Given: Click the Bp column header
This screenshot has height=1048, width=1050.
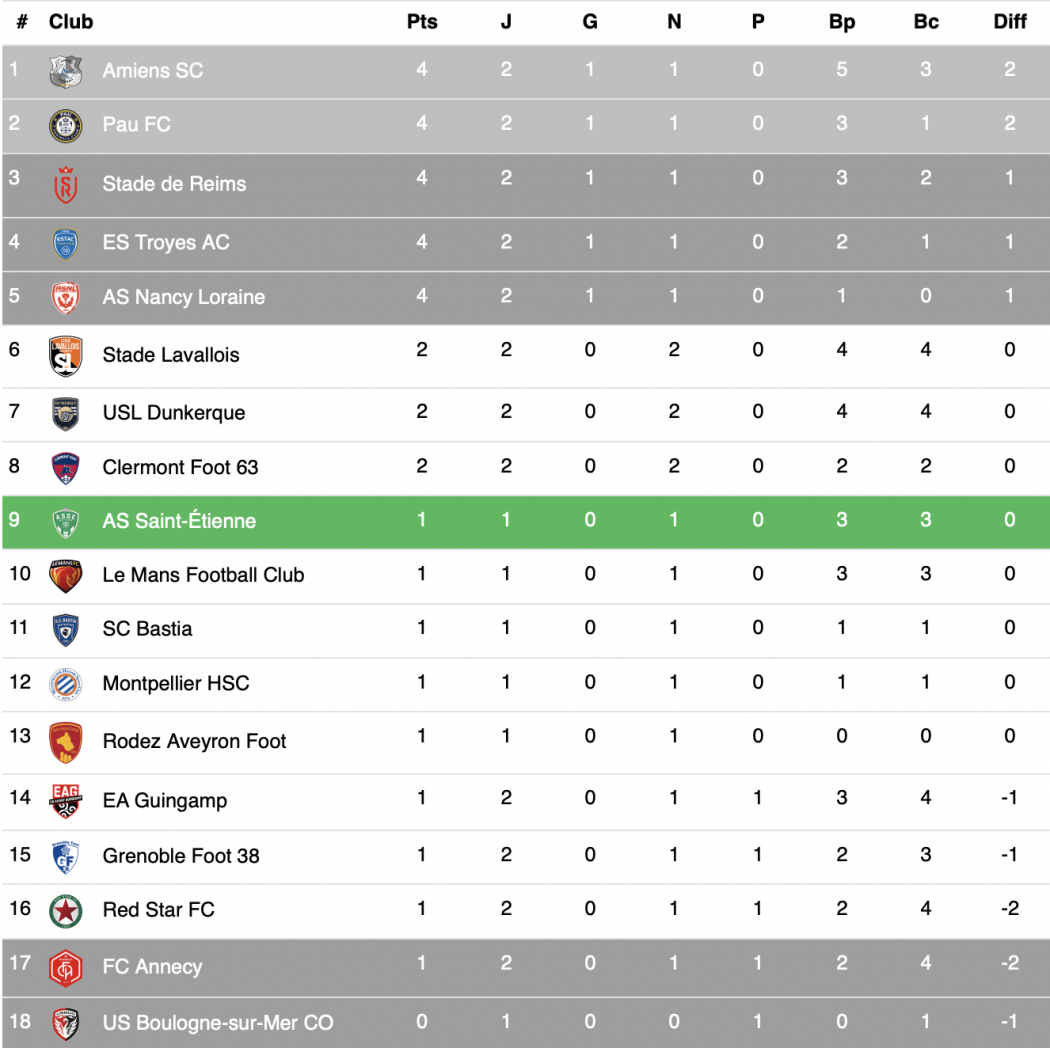Looking at the screenshot, I should (x=842, y=22).
